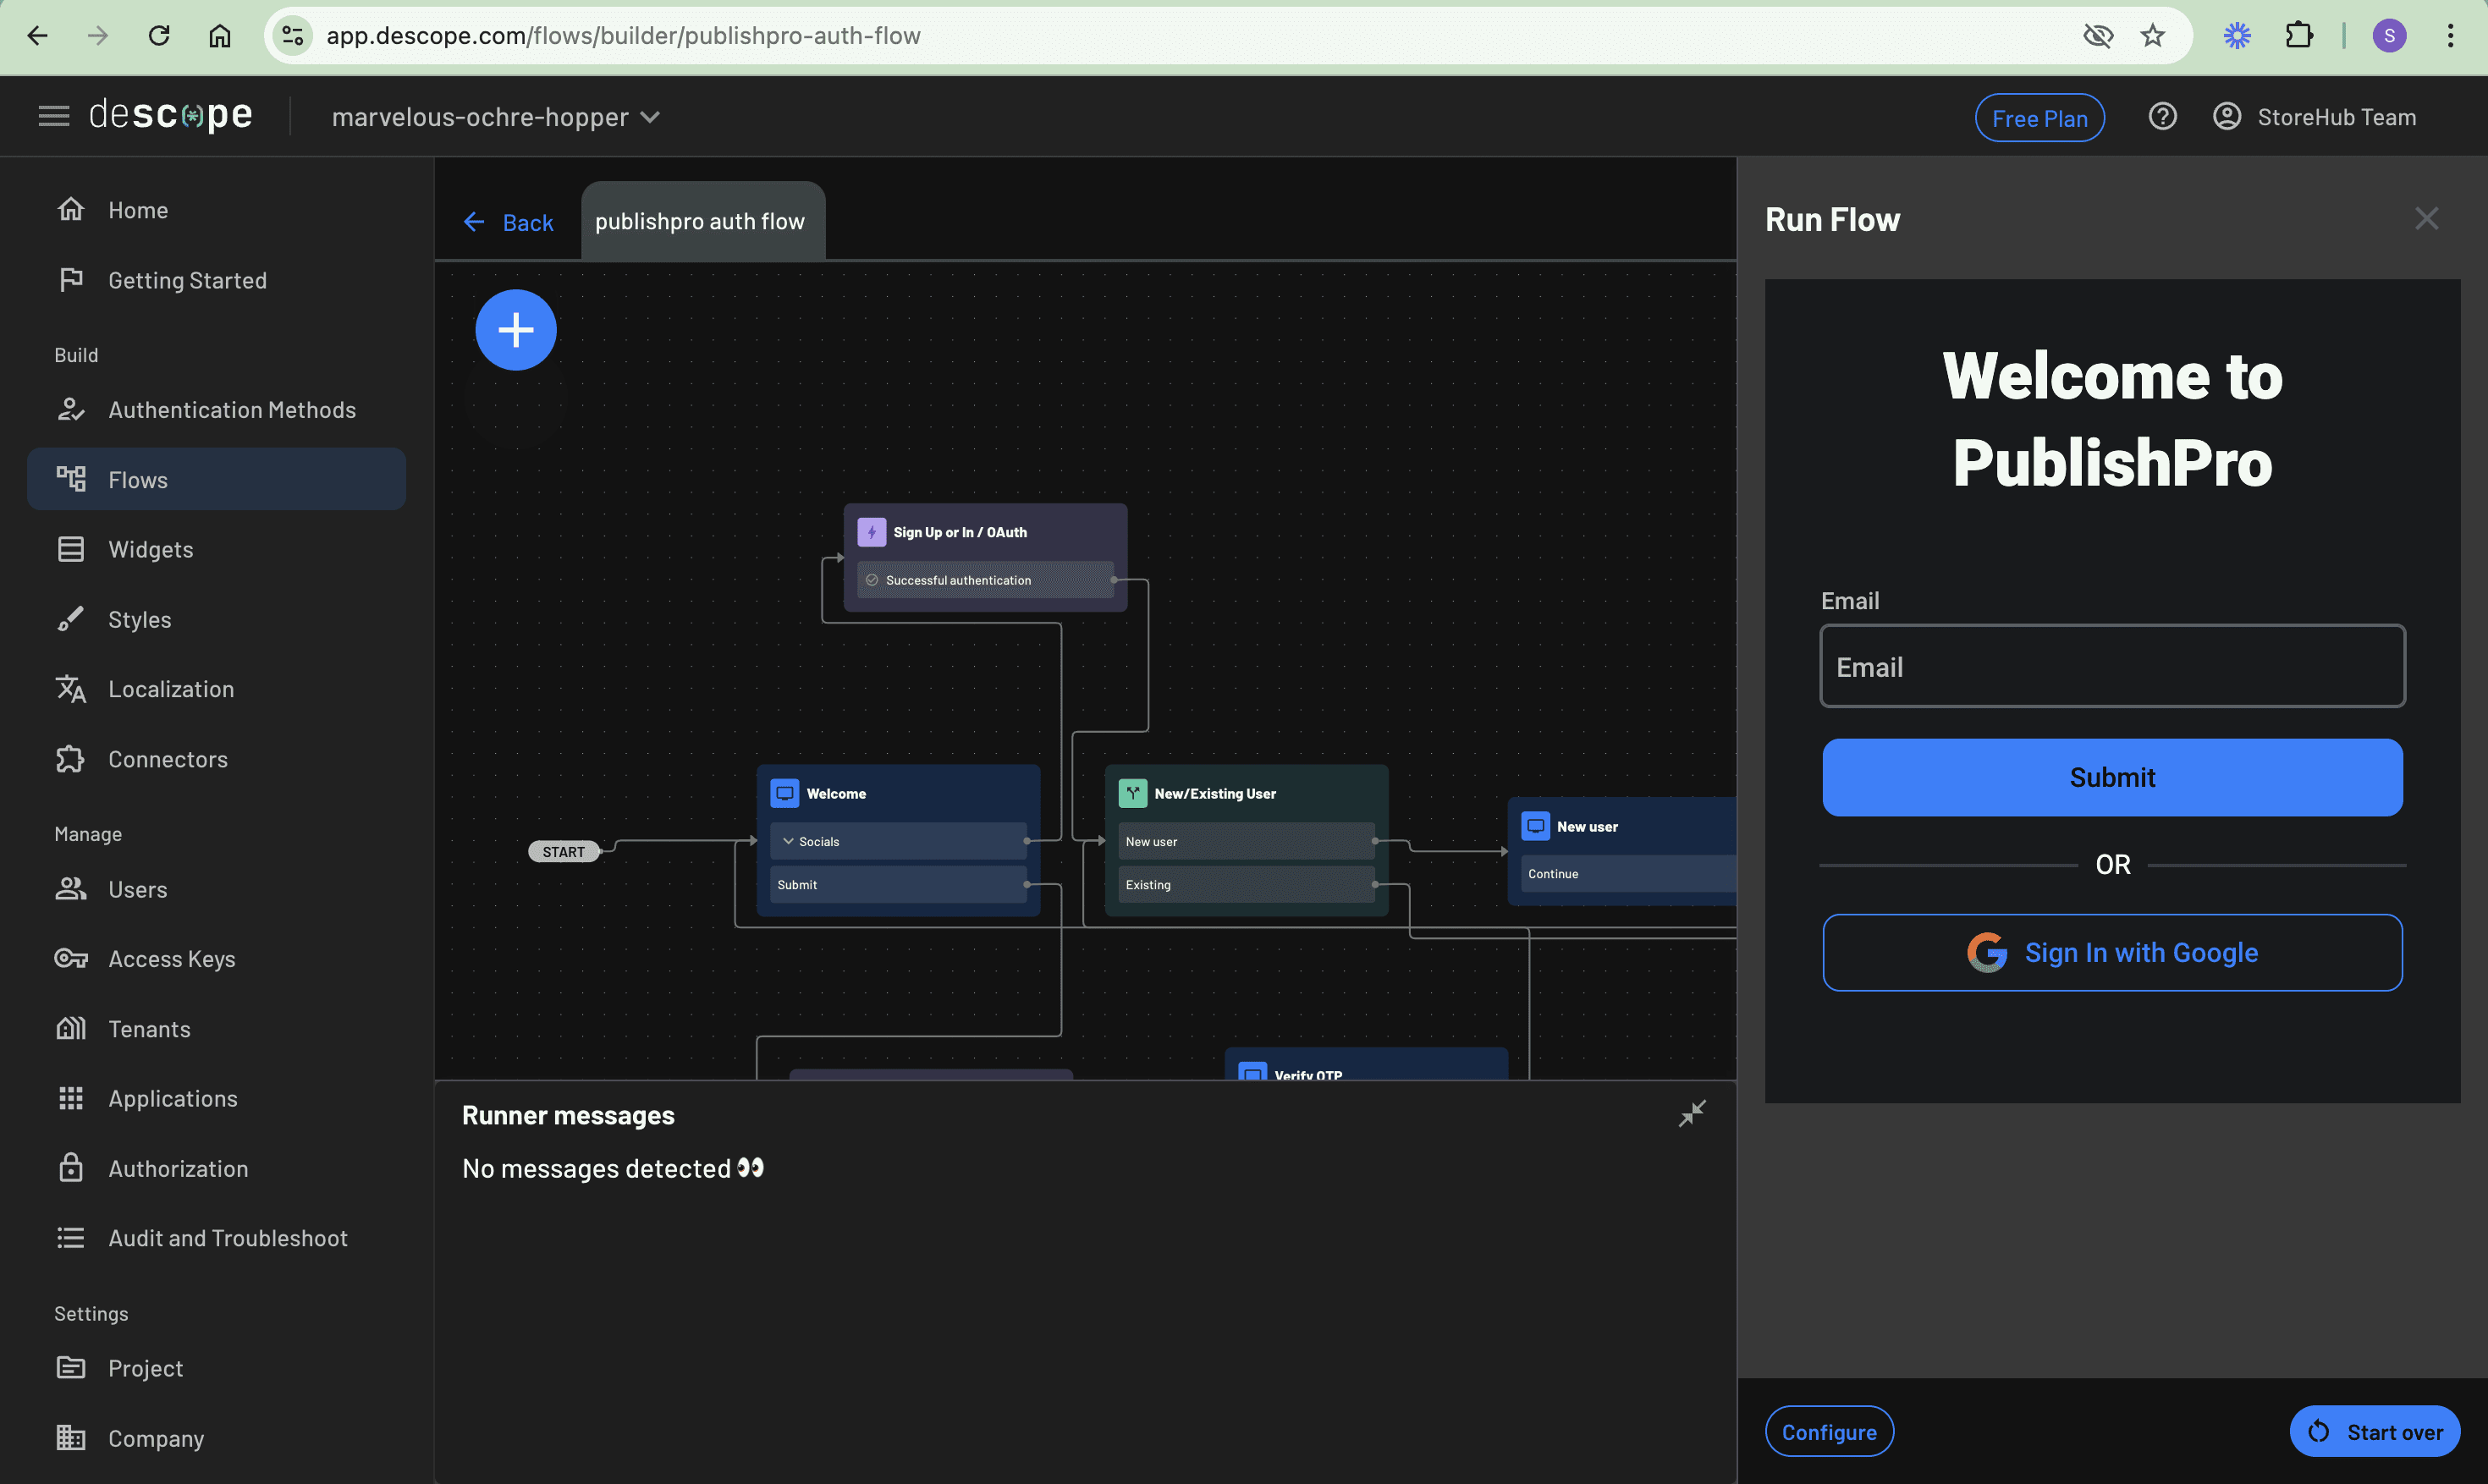This screenshot has width=2488, height=1484.
Task: Expand the Socials row in Welcome node
Action: (x=789, y=841)
